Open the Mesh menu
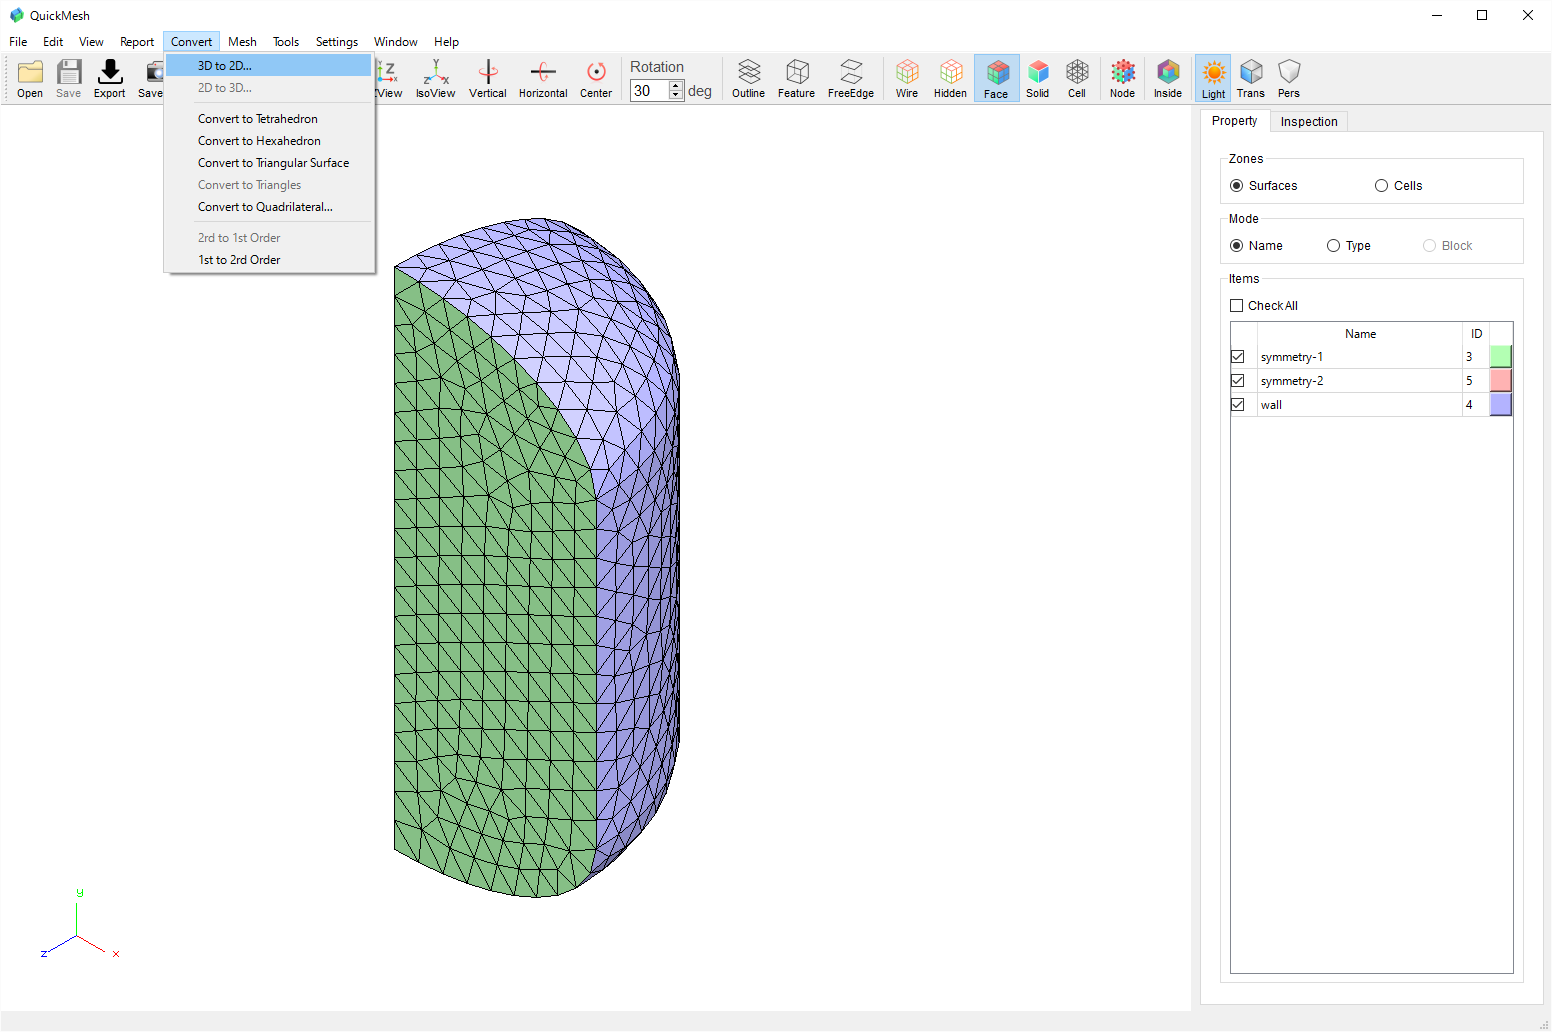This screenshot has height=1032, width=1552. pos(242,42)
